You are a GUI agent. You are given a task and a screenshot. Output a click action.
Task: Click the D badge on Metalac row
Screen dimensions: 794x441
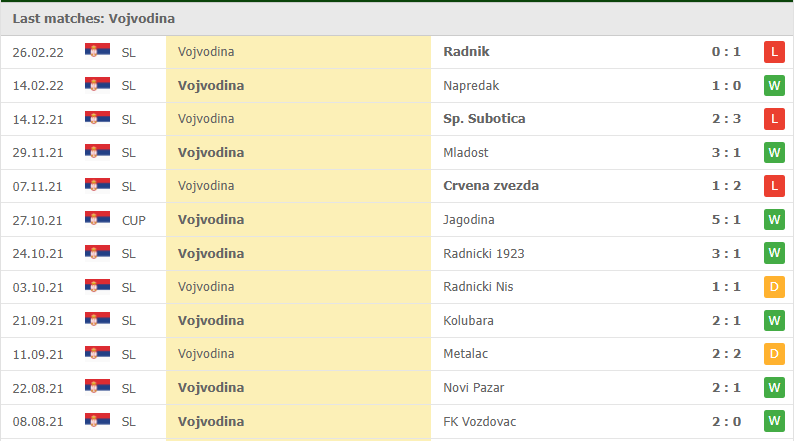pyautogui.click(x=774, y=354)
